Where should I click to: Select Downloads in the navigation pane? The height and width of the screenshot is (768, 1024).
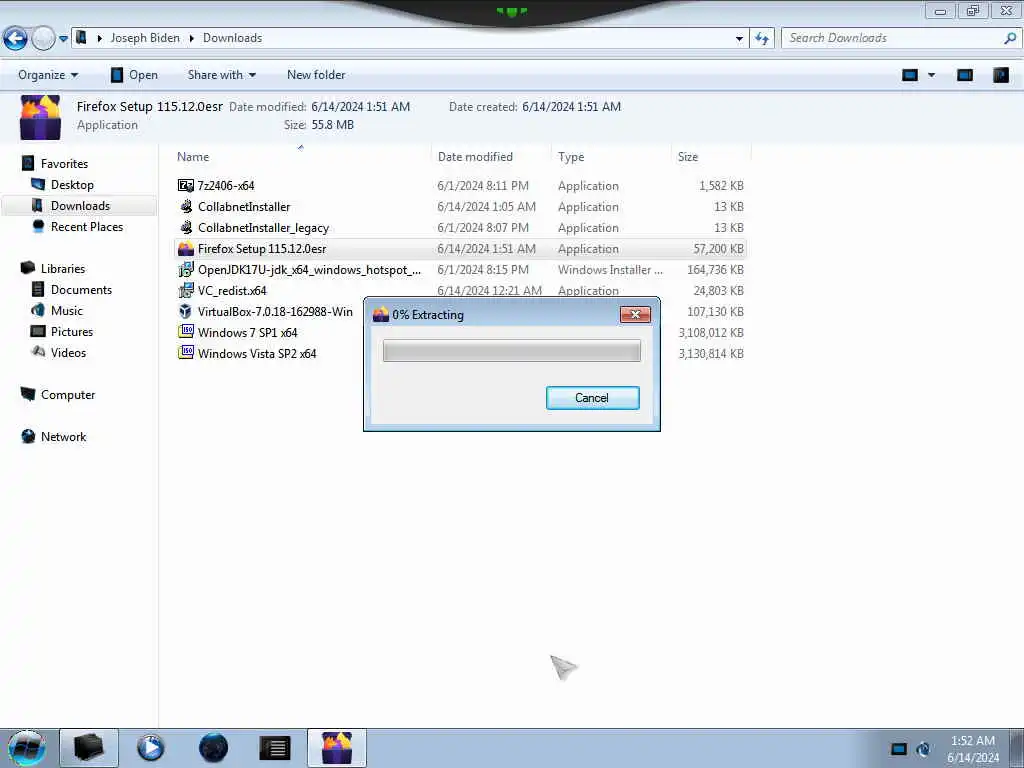(80, 206)
